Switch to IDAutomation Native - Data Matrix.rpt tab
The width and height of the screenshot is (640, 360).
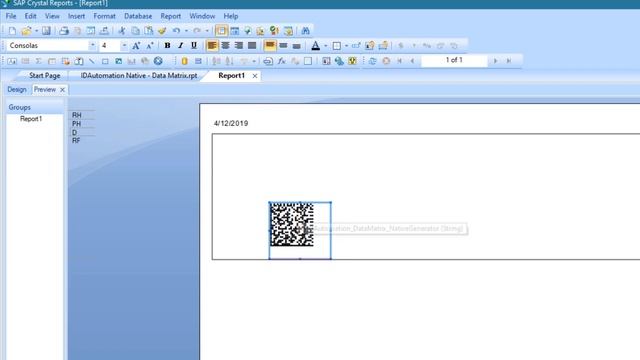(x=139, y=76)
